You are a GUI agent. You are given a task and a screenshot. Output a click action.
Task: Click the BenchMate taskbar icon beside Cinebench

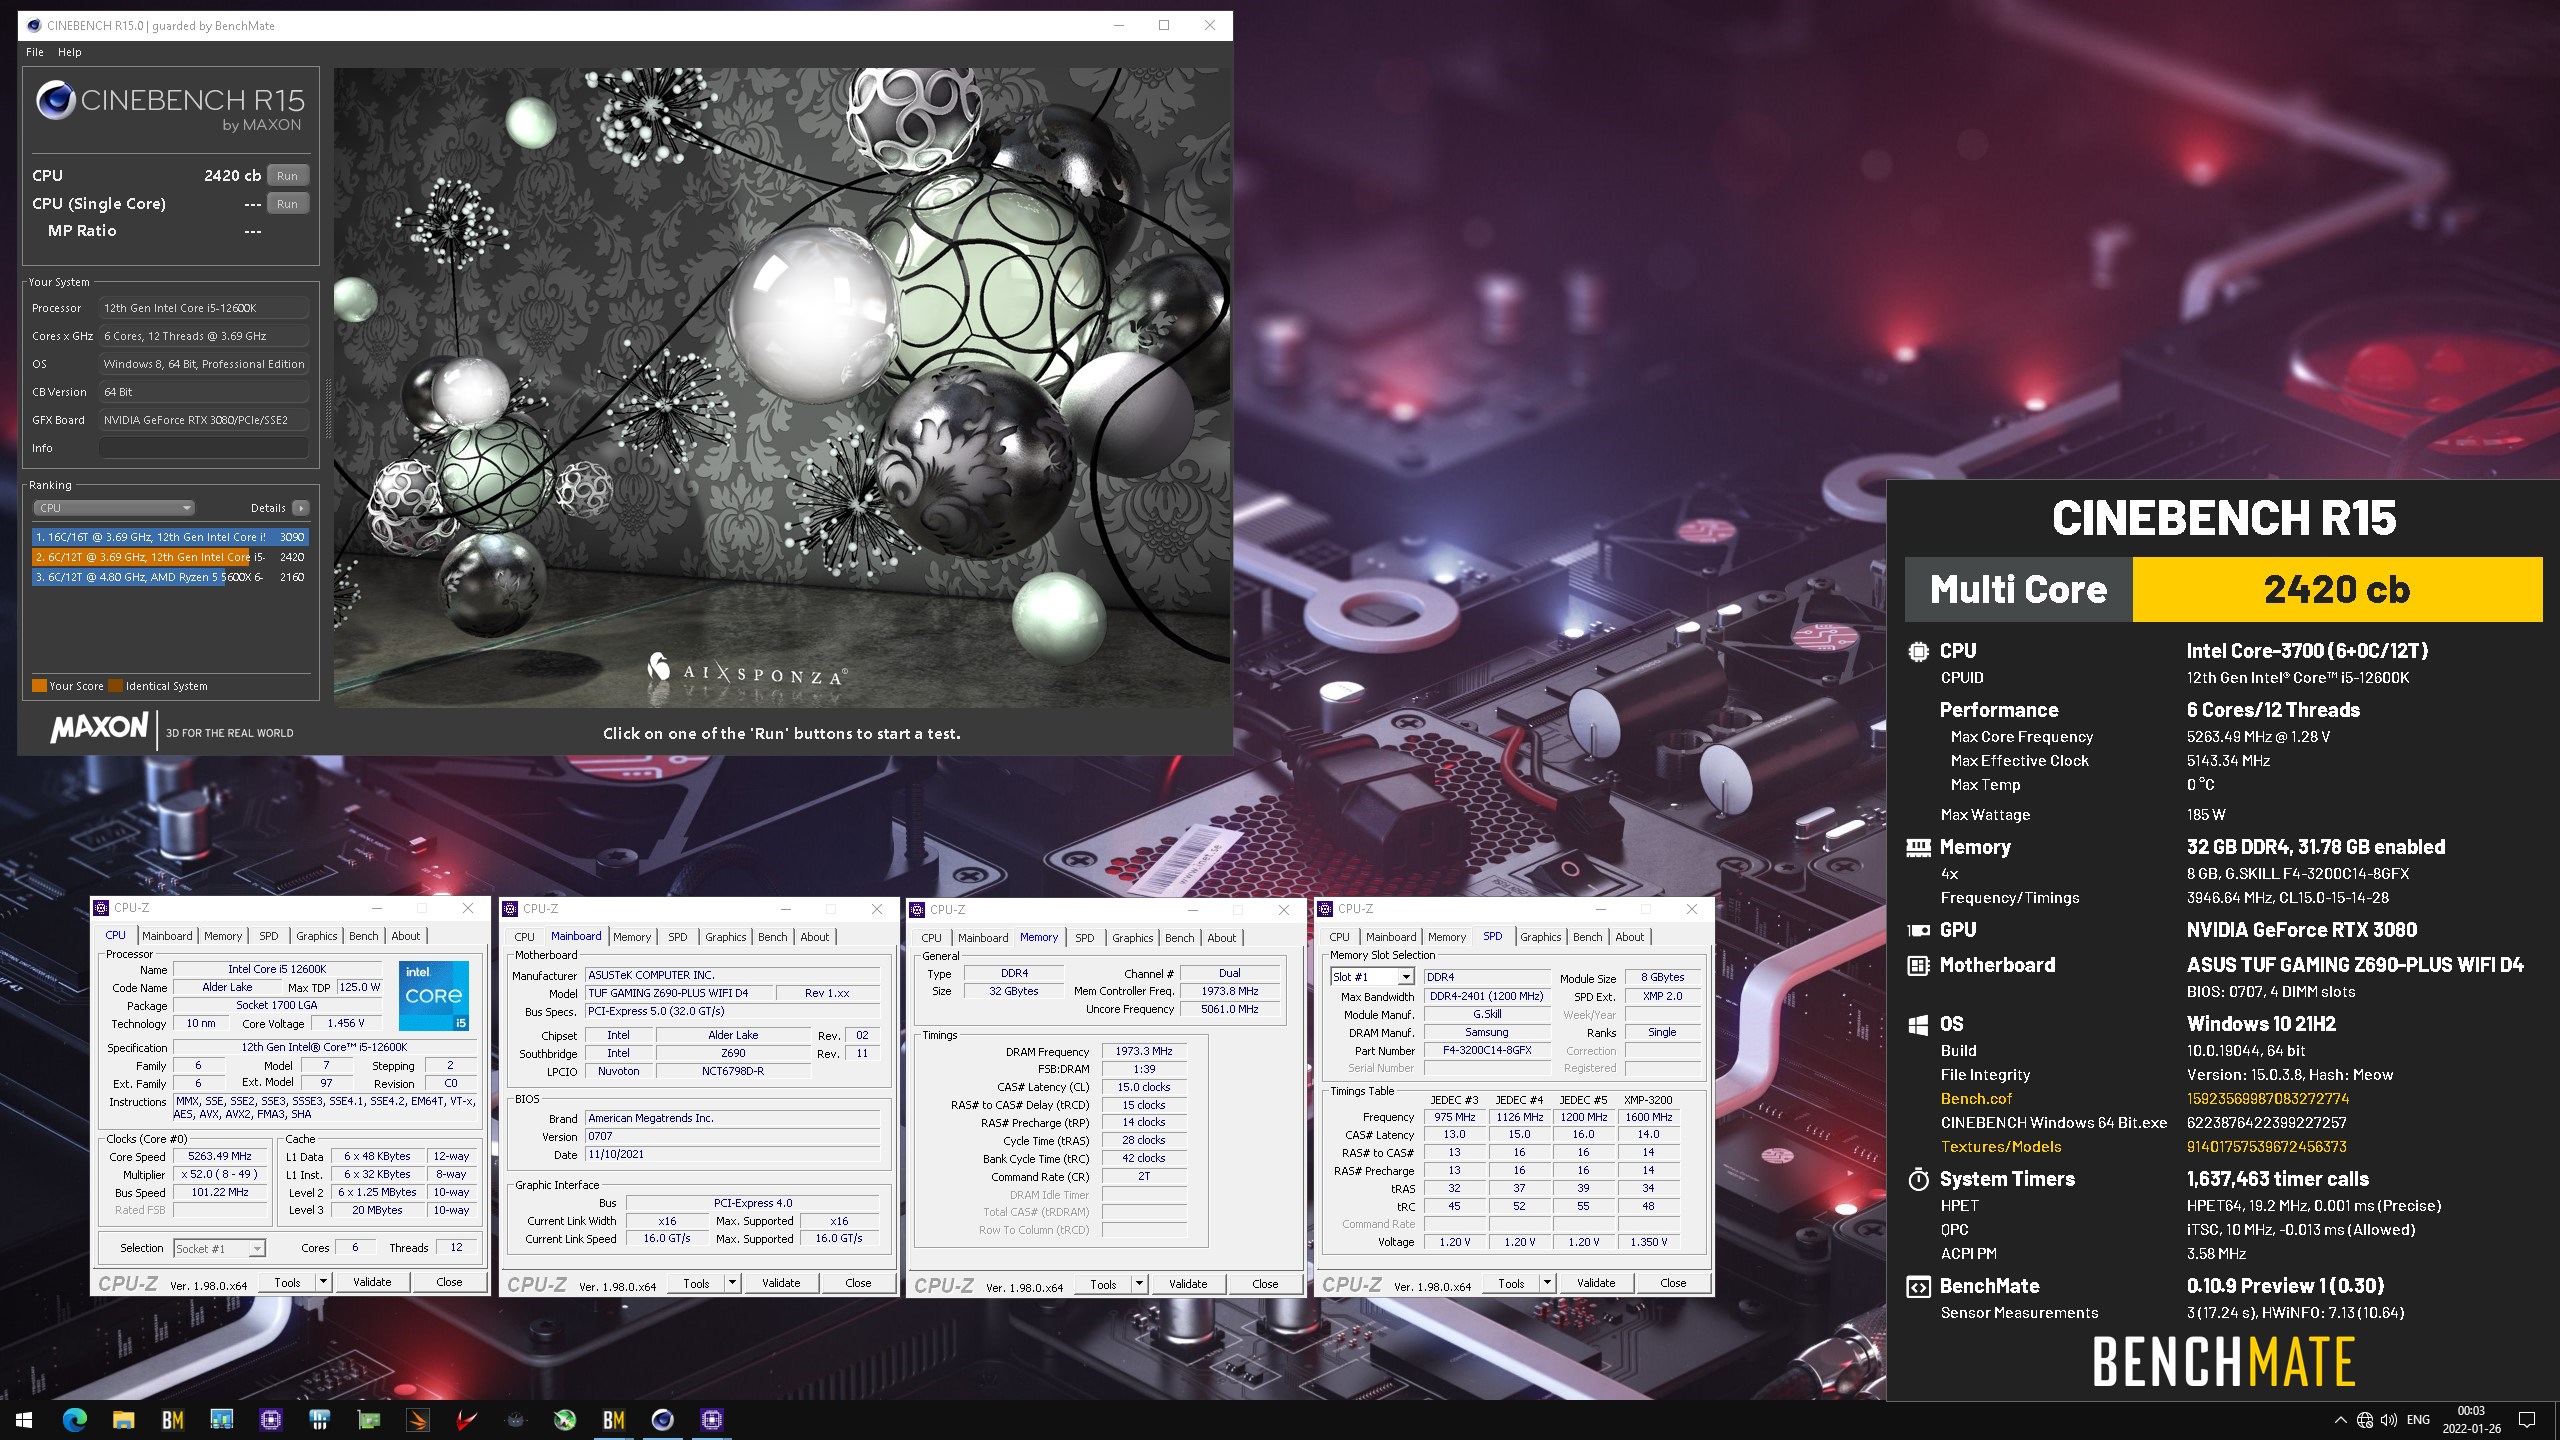614,1419
